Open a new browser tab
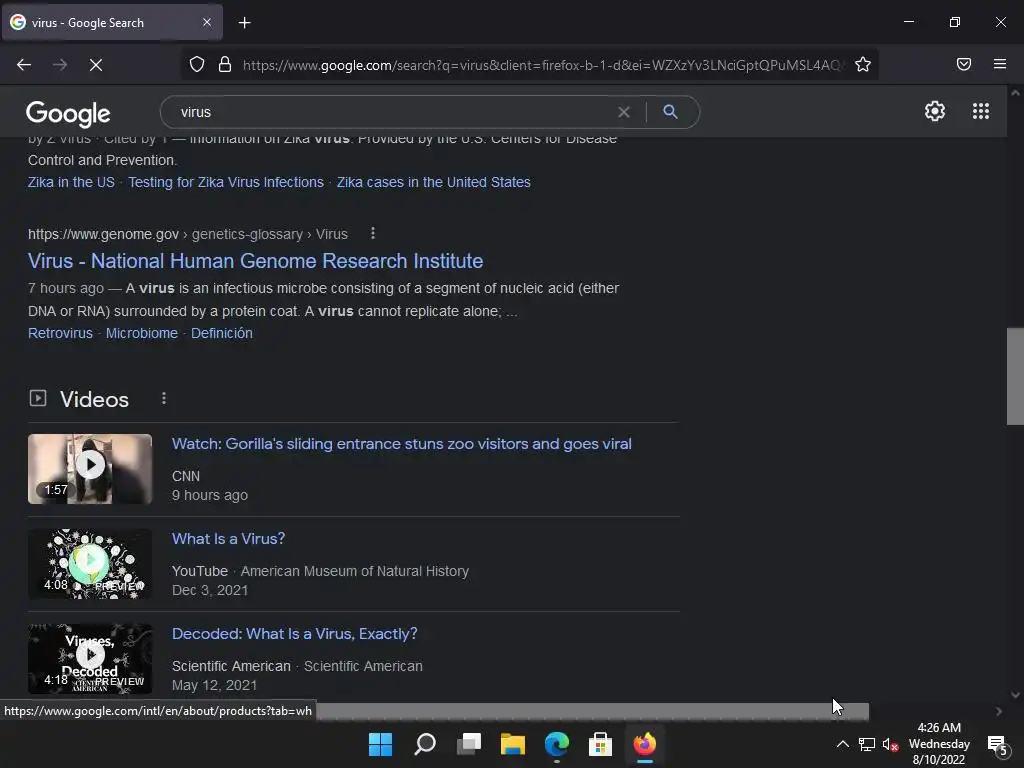The height and width of the screenshot is (768, 1024). (x=244, y=23)
